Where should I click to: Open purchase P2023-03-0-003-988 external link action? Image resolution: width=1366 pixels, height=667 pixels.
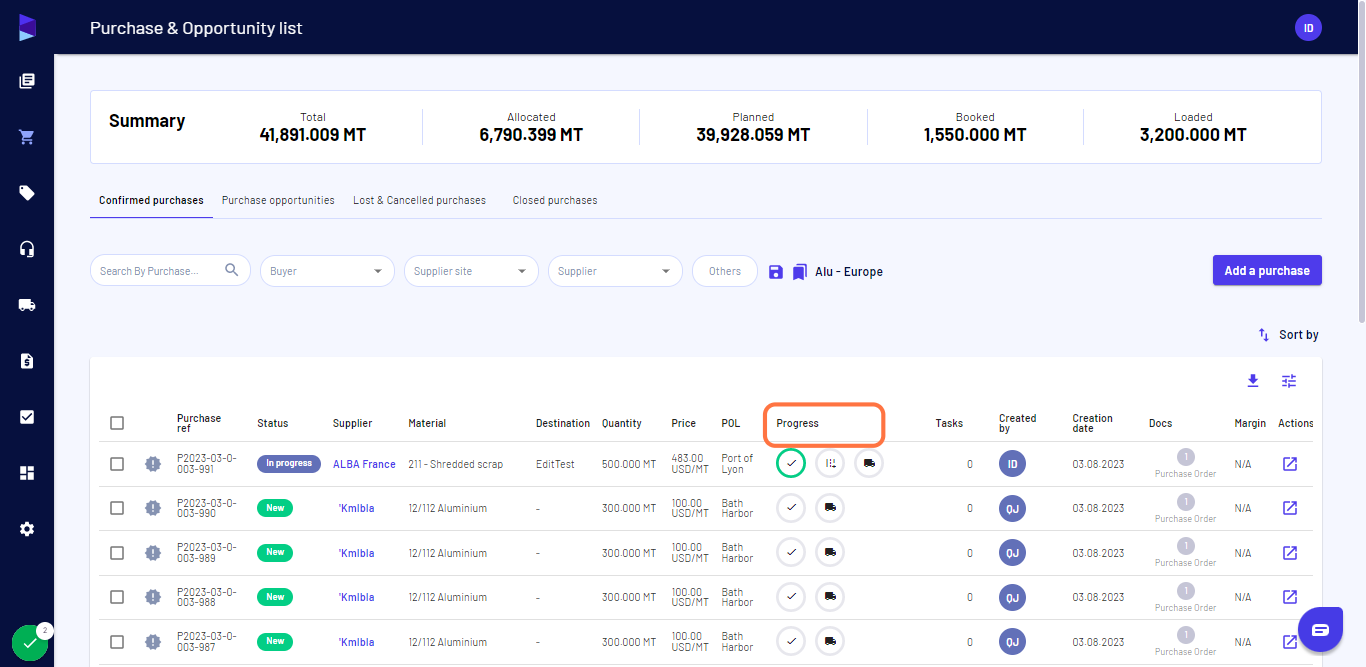coord(1290,597)
